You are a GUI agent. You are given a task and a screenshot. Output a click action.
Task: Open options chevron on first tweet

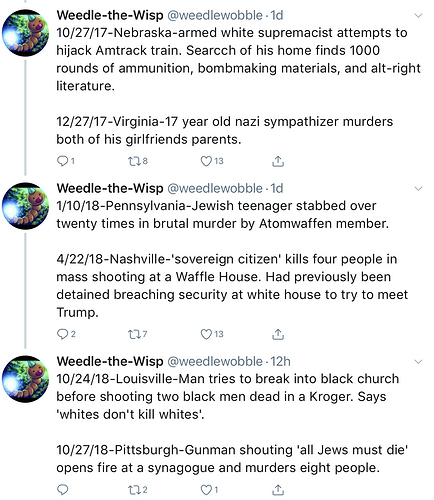[x=418, y=15]
